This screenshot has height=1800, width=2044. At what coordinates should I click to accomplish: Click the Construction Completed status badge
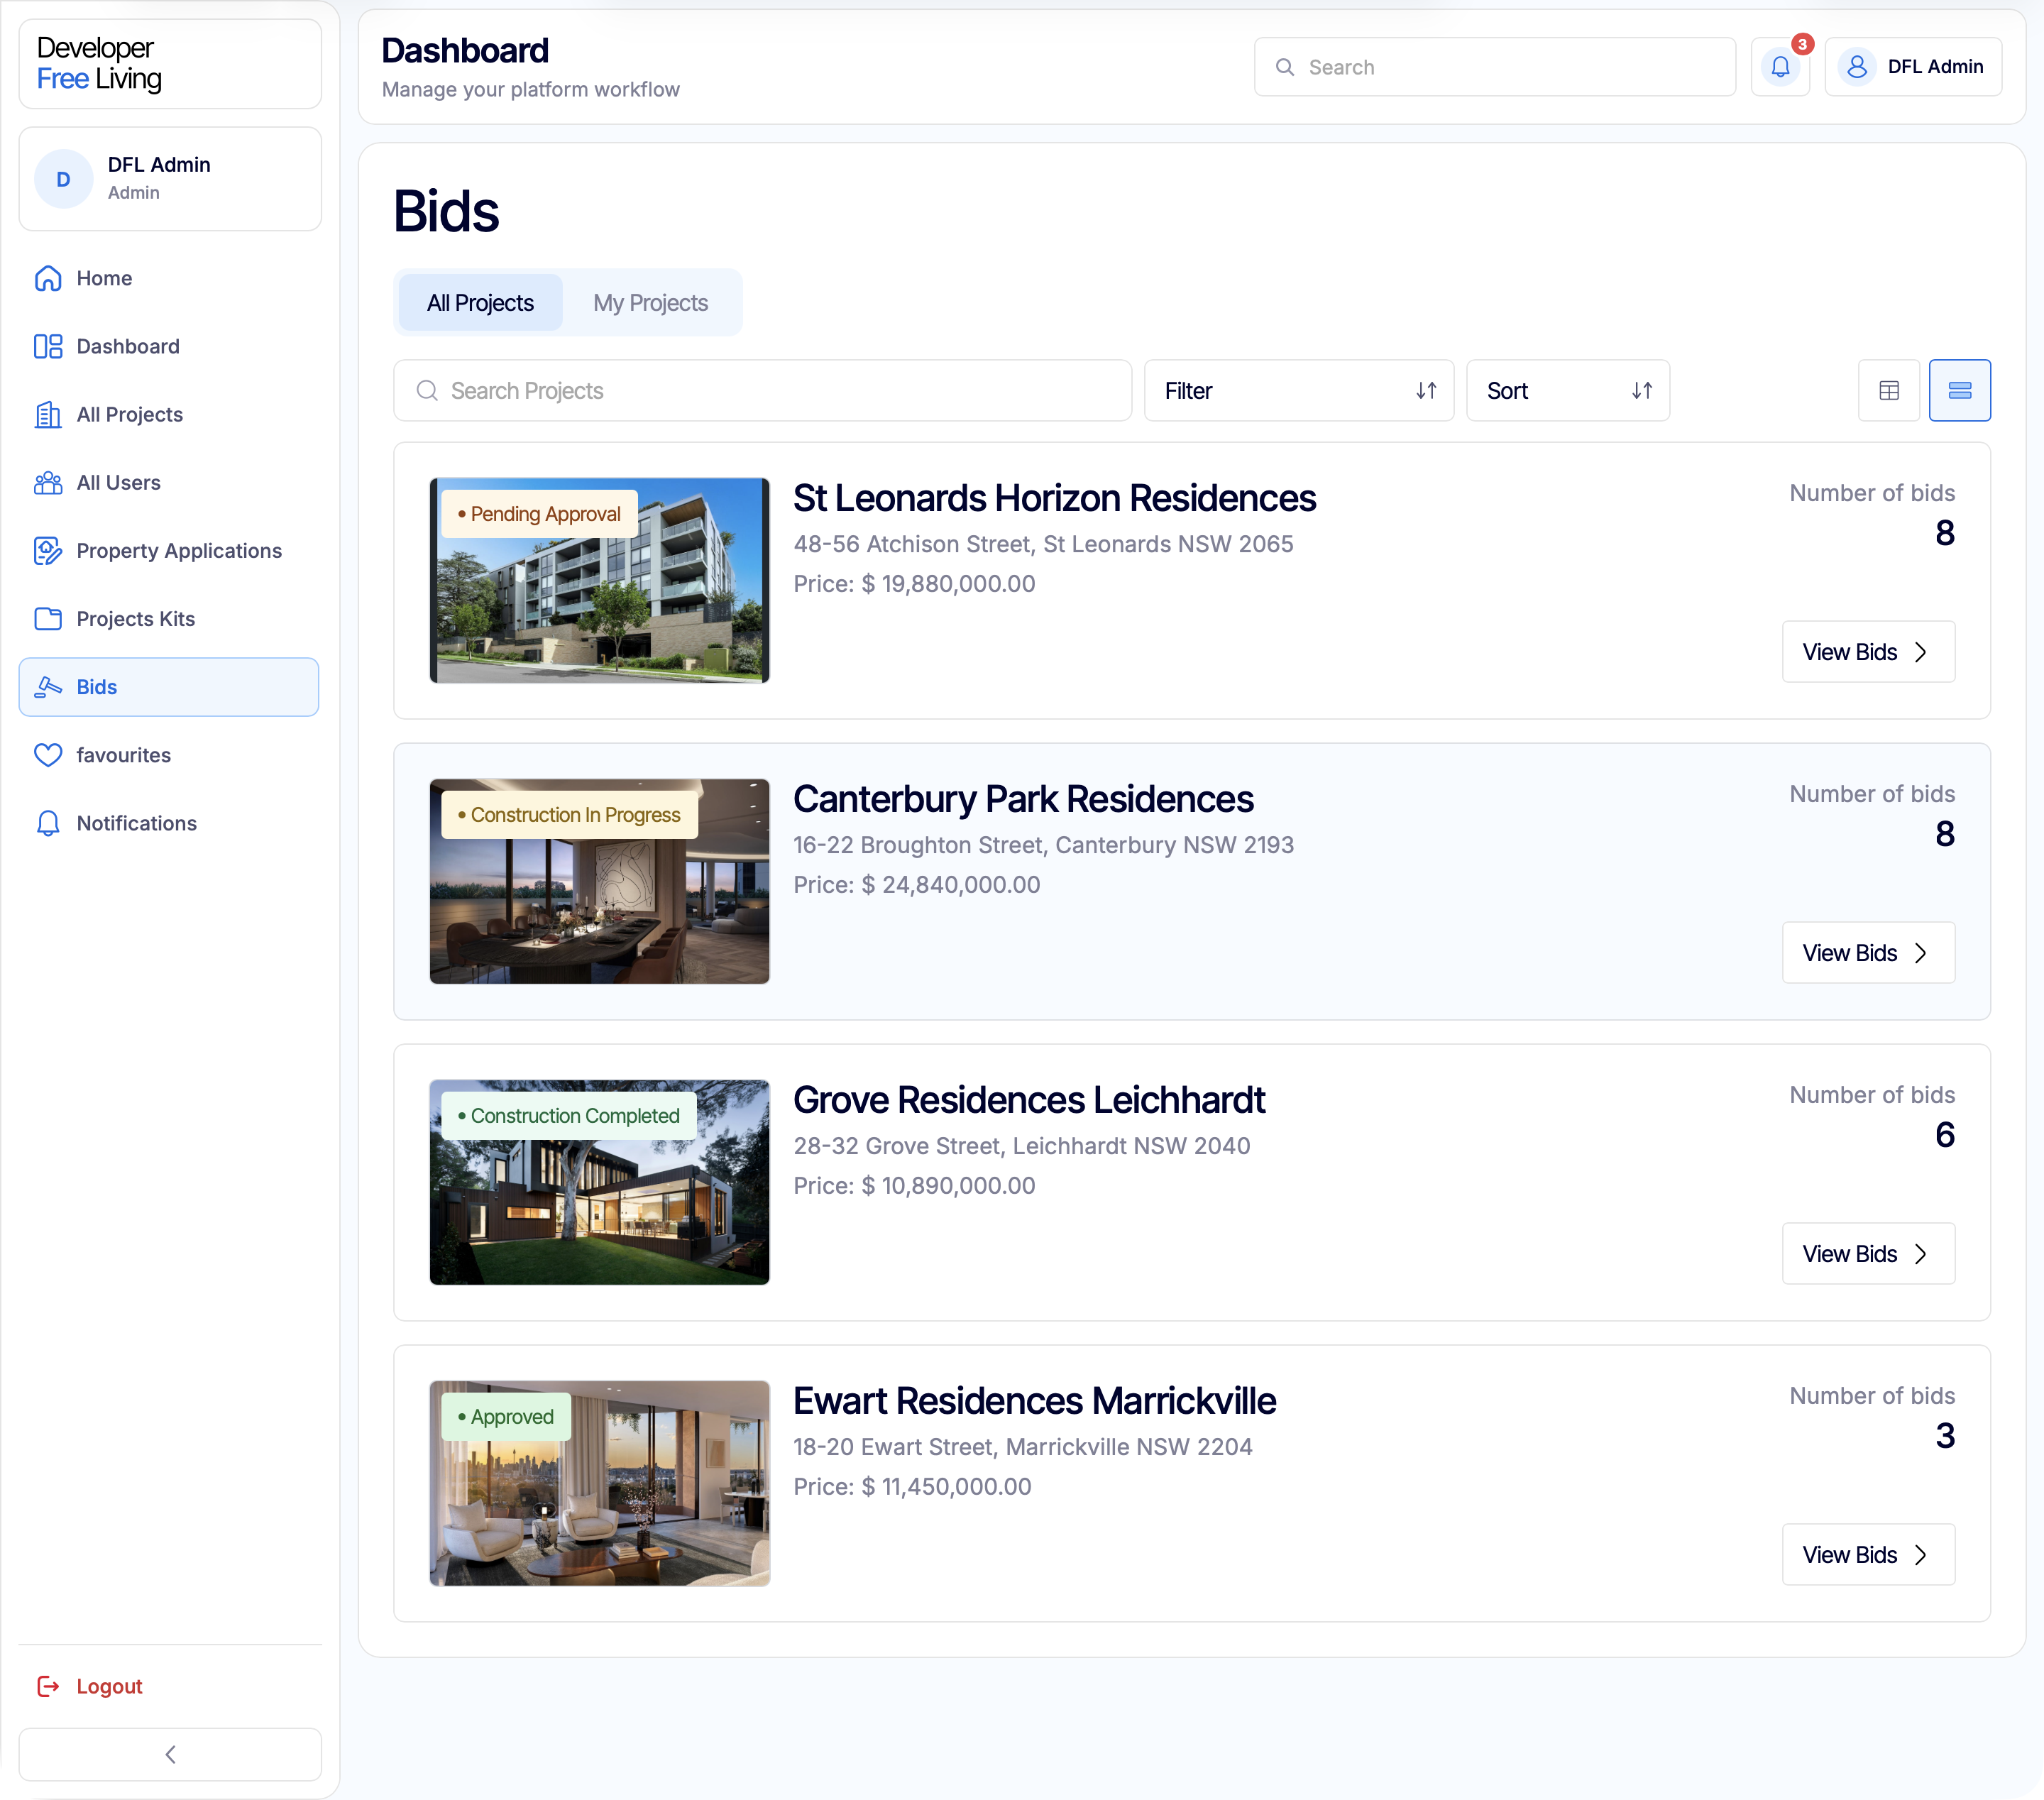click(568, 1116)
